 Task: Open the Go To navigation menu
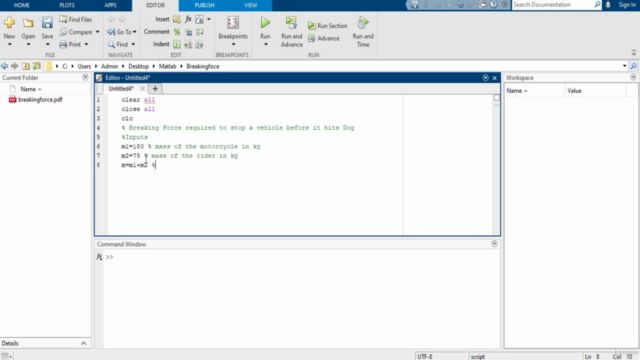coord(122,32)
